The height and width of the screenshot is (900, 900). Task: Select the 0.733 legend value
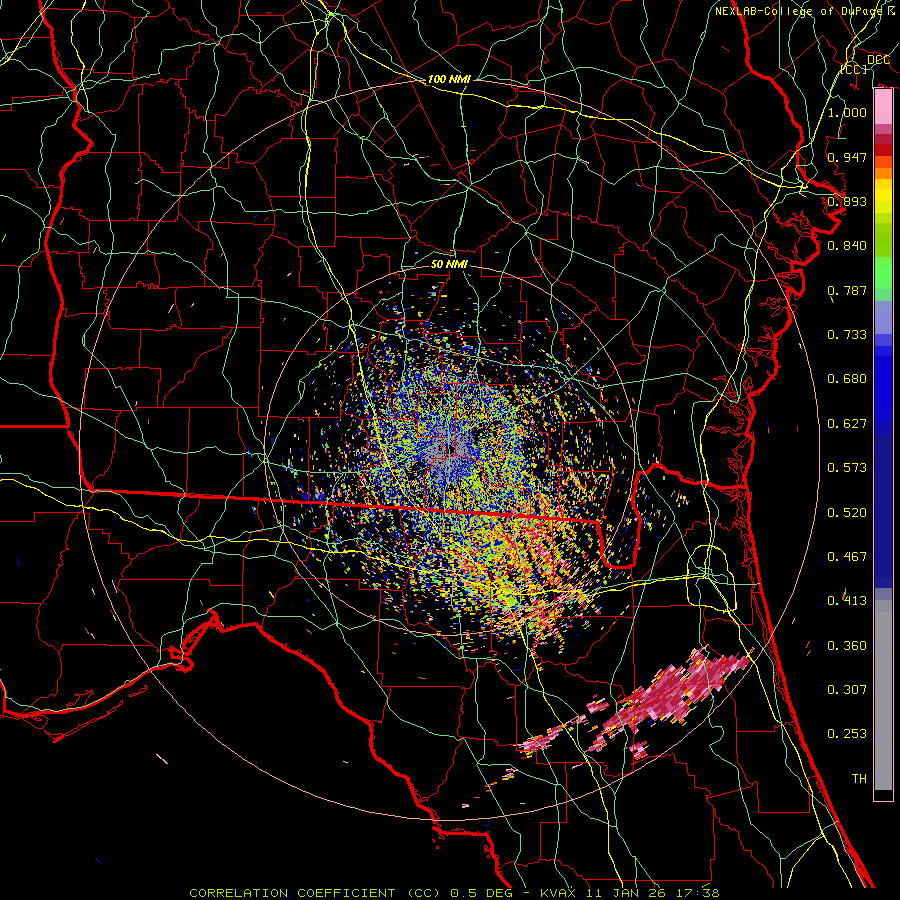[847, 335]
